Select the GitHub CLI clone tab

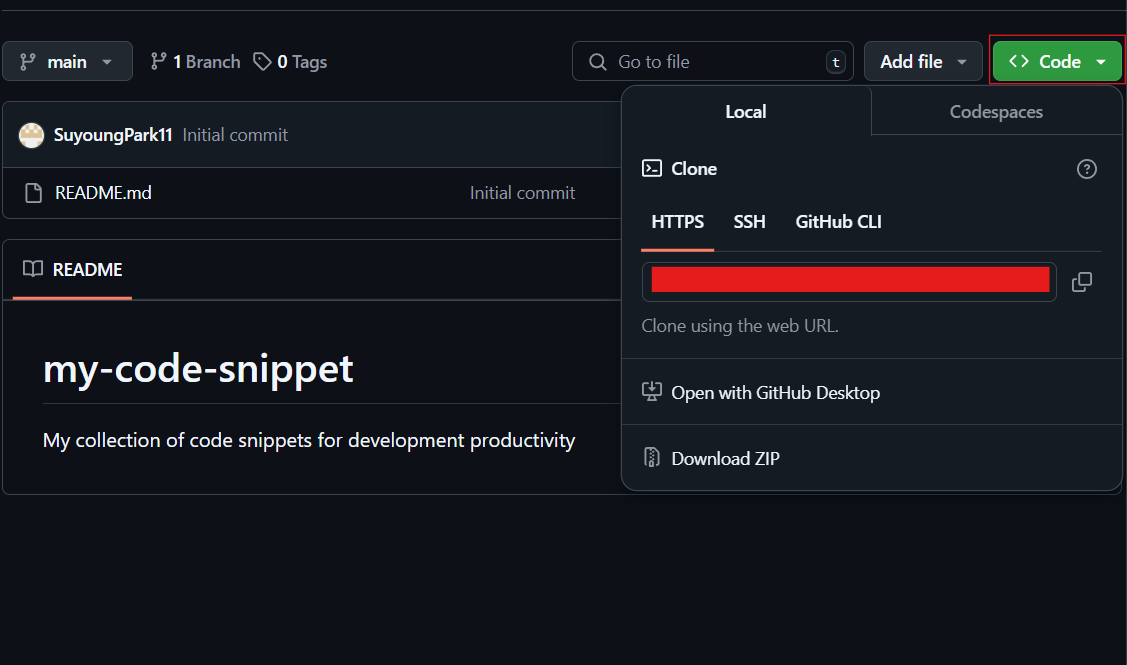point(838,222)
